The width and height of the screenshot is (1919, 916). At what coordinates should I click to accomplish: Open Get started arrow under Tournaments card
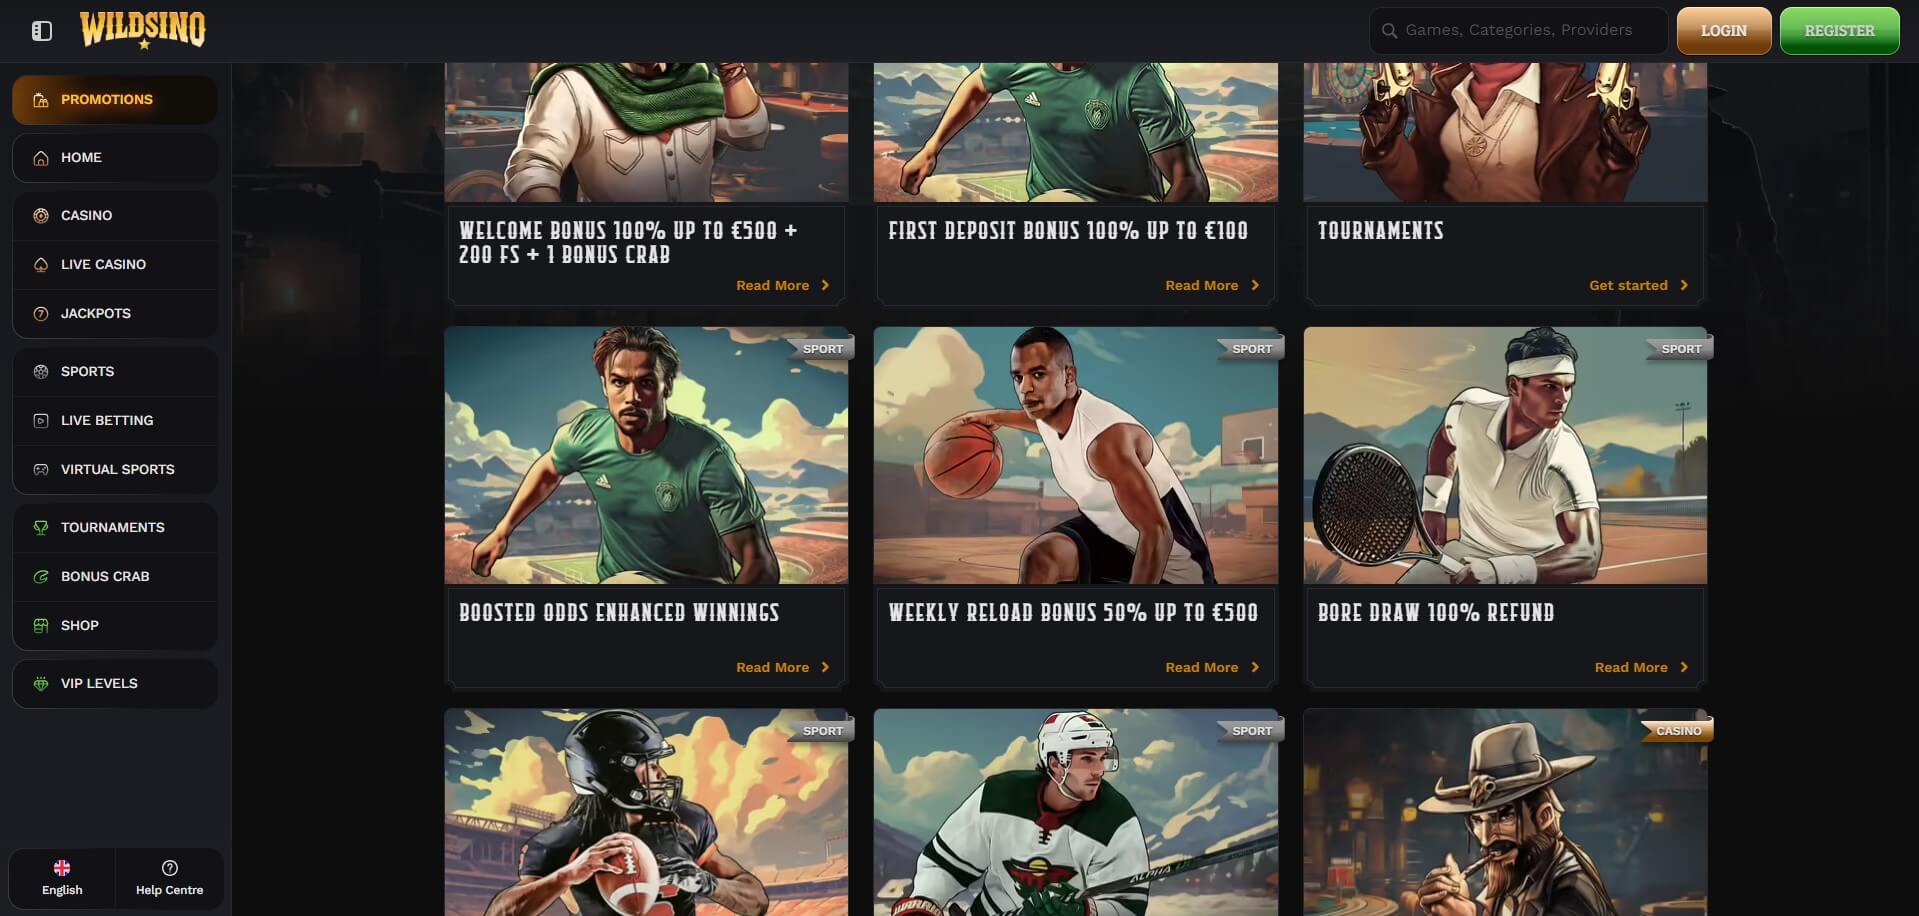(1684, 285)
